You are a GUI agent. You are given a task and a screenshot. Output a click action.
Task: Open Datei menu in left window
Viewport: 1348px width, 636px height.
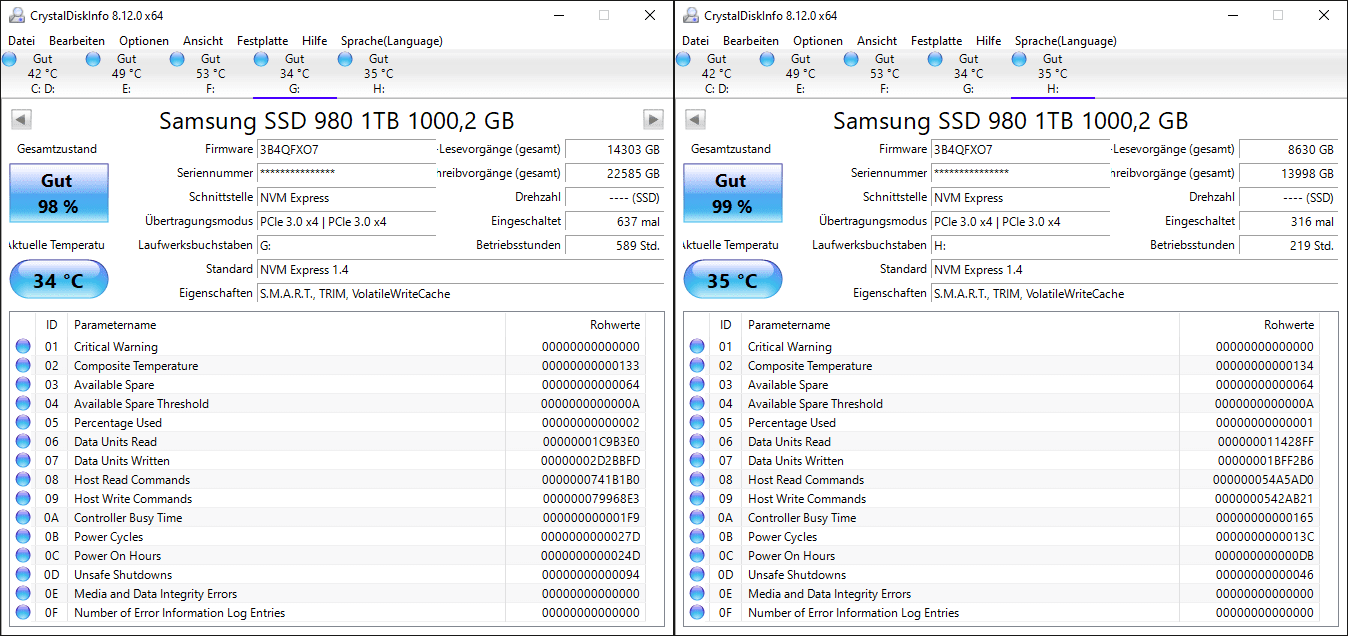(x=21, y=41)
